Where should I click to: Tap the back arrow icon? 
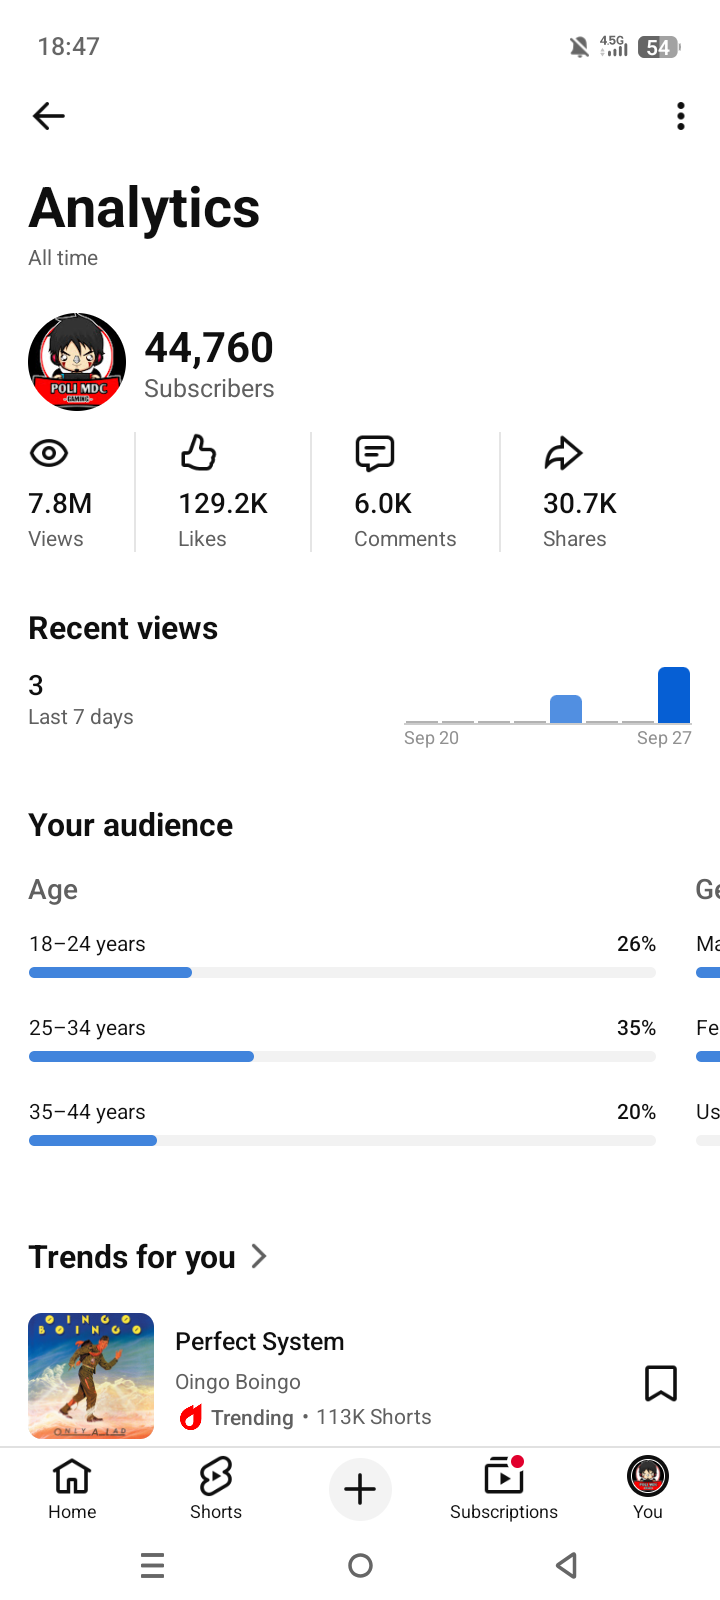pos(48,116)
